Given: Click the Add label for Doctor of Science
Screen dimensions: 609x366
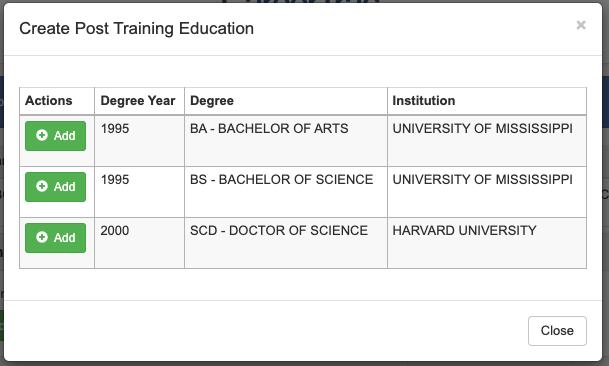Looking at the screenshot, I should tap(64, 237).
